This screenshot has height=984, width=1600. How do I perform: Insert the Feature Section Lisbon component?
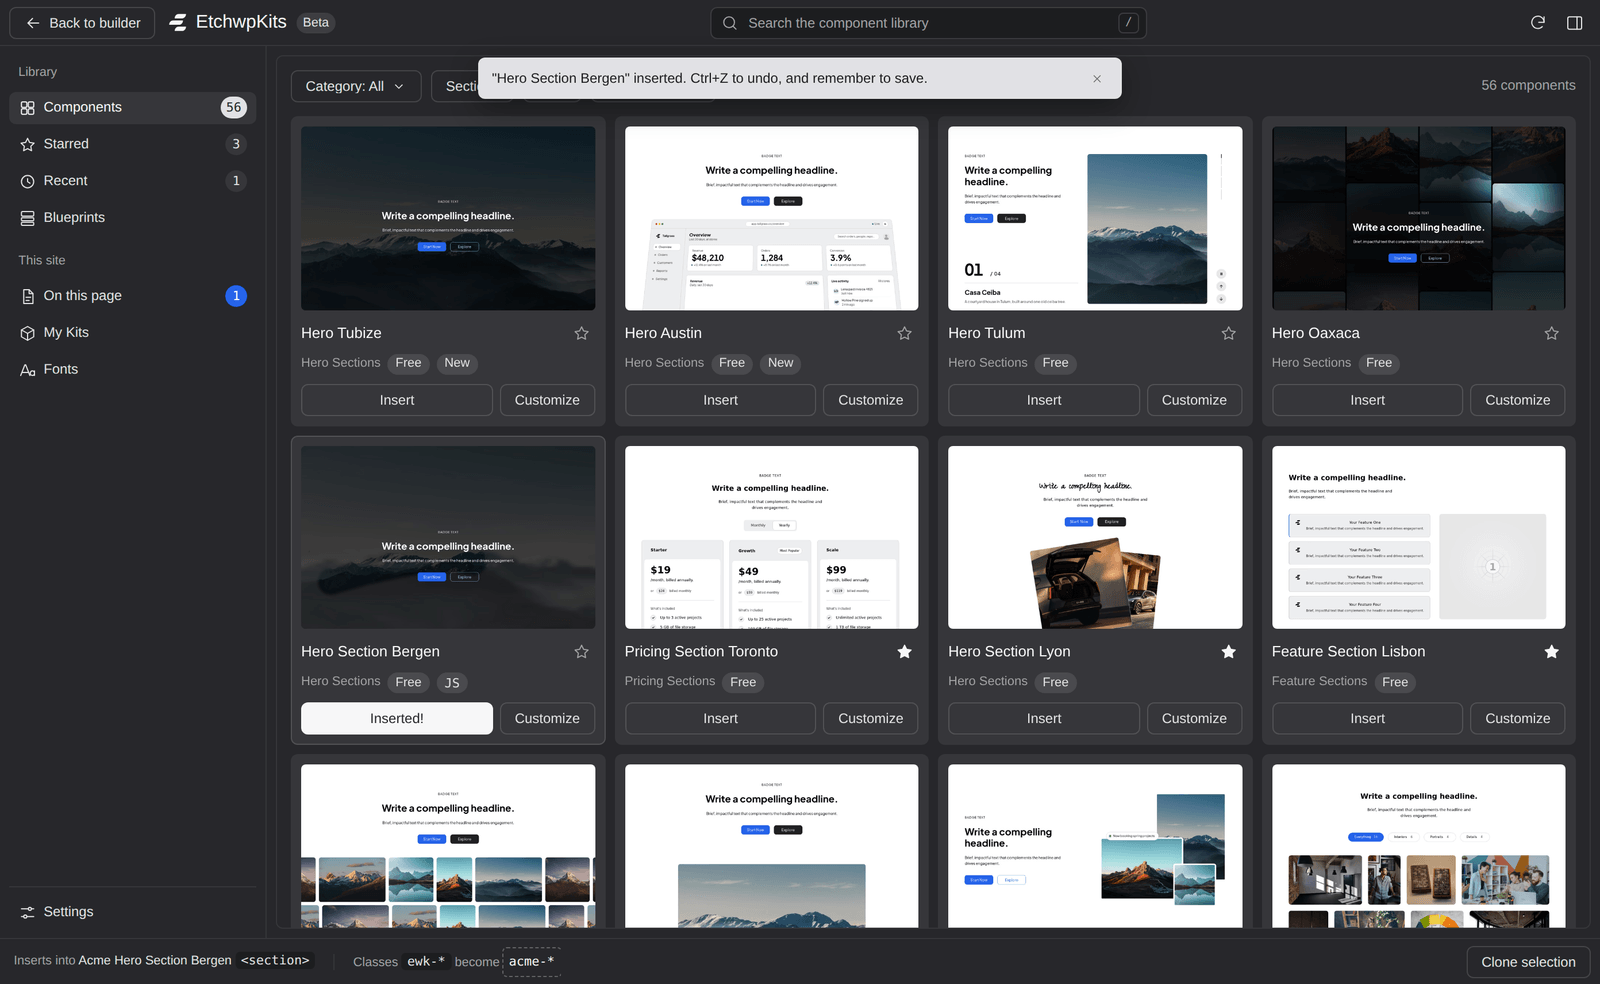(1367, 719)
